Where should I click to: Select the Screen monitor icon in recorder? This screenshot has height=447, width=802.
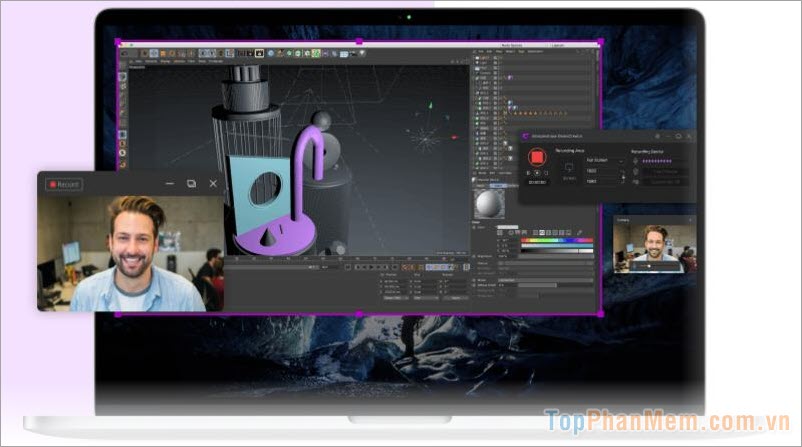pyautogui.click(x=569, y=169)
